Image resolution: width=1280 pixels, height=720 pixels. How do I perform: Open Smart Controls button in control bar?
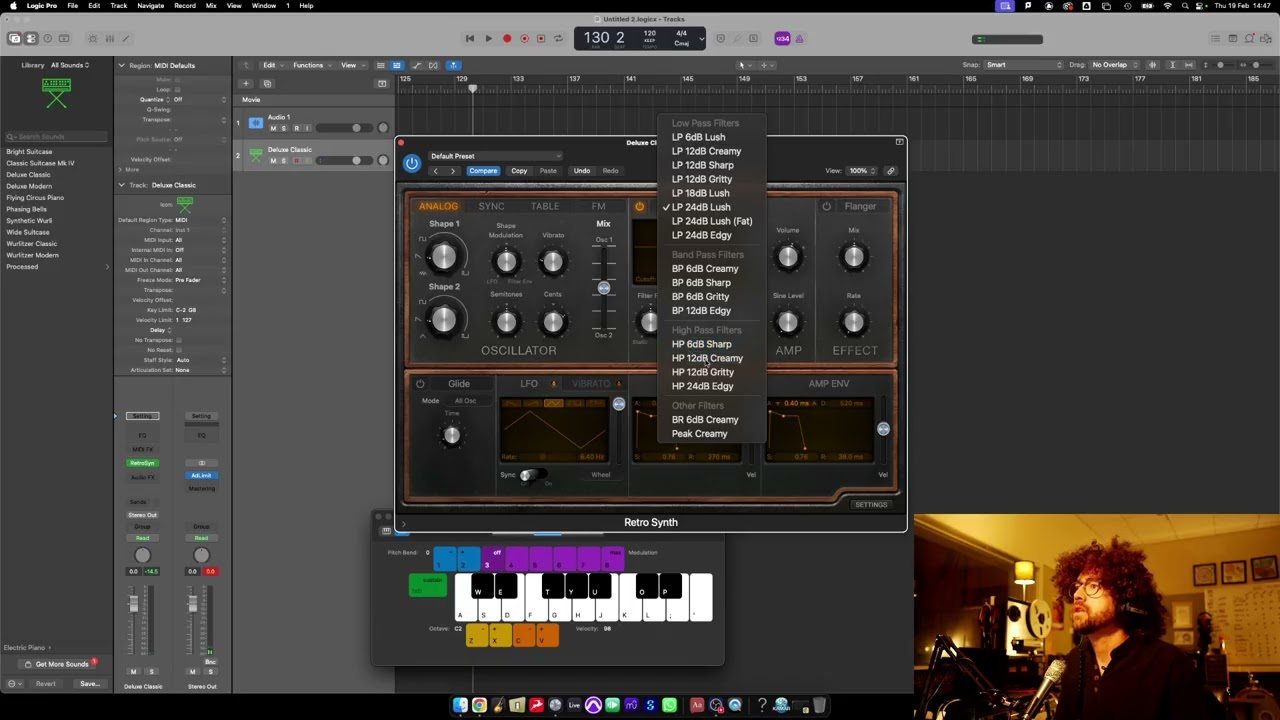click(x=93, y=39)
